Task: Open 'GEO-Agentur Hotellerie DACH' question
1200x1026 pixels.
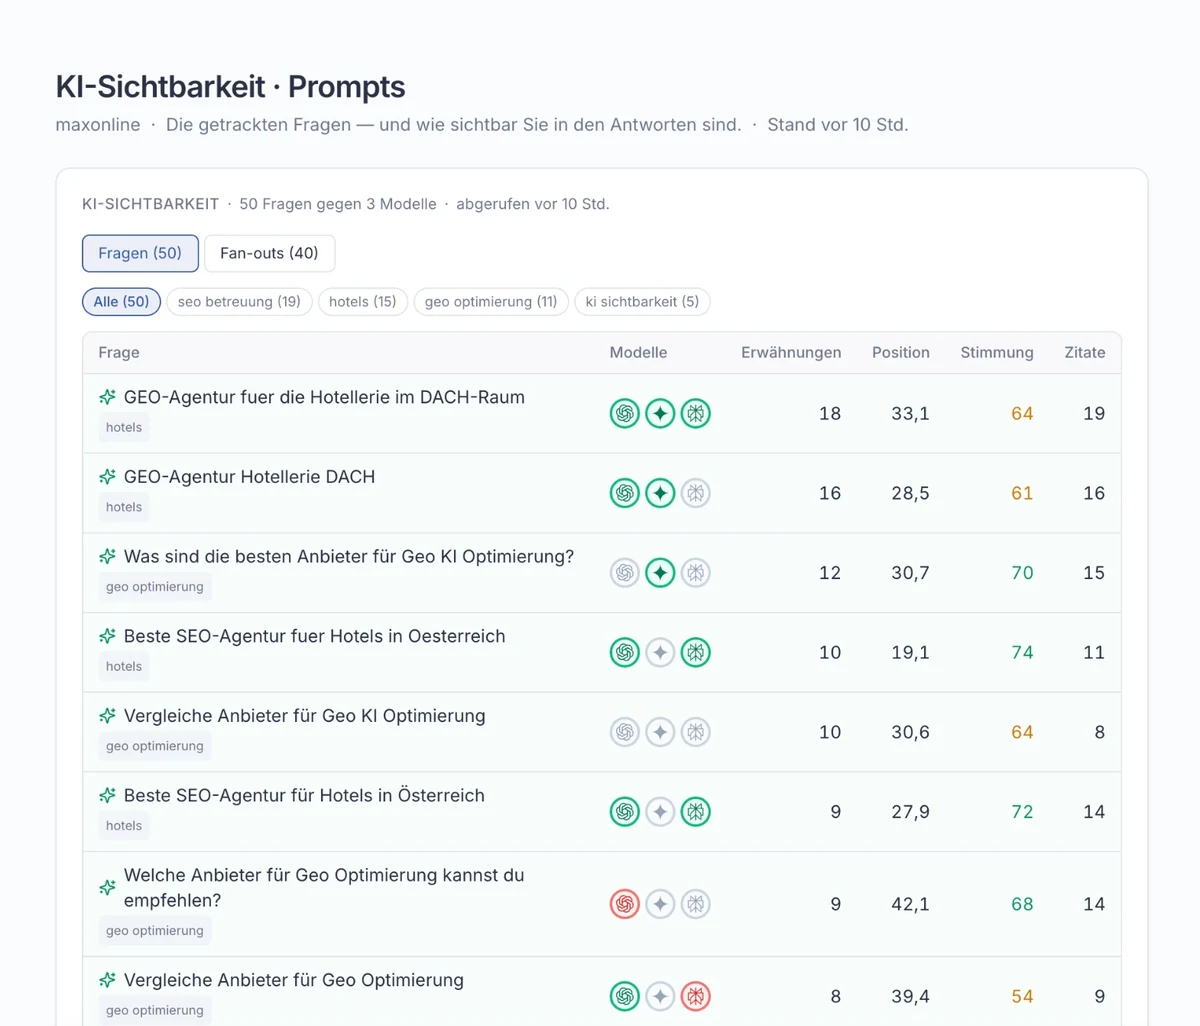Action: point(249,477)
